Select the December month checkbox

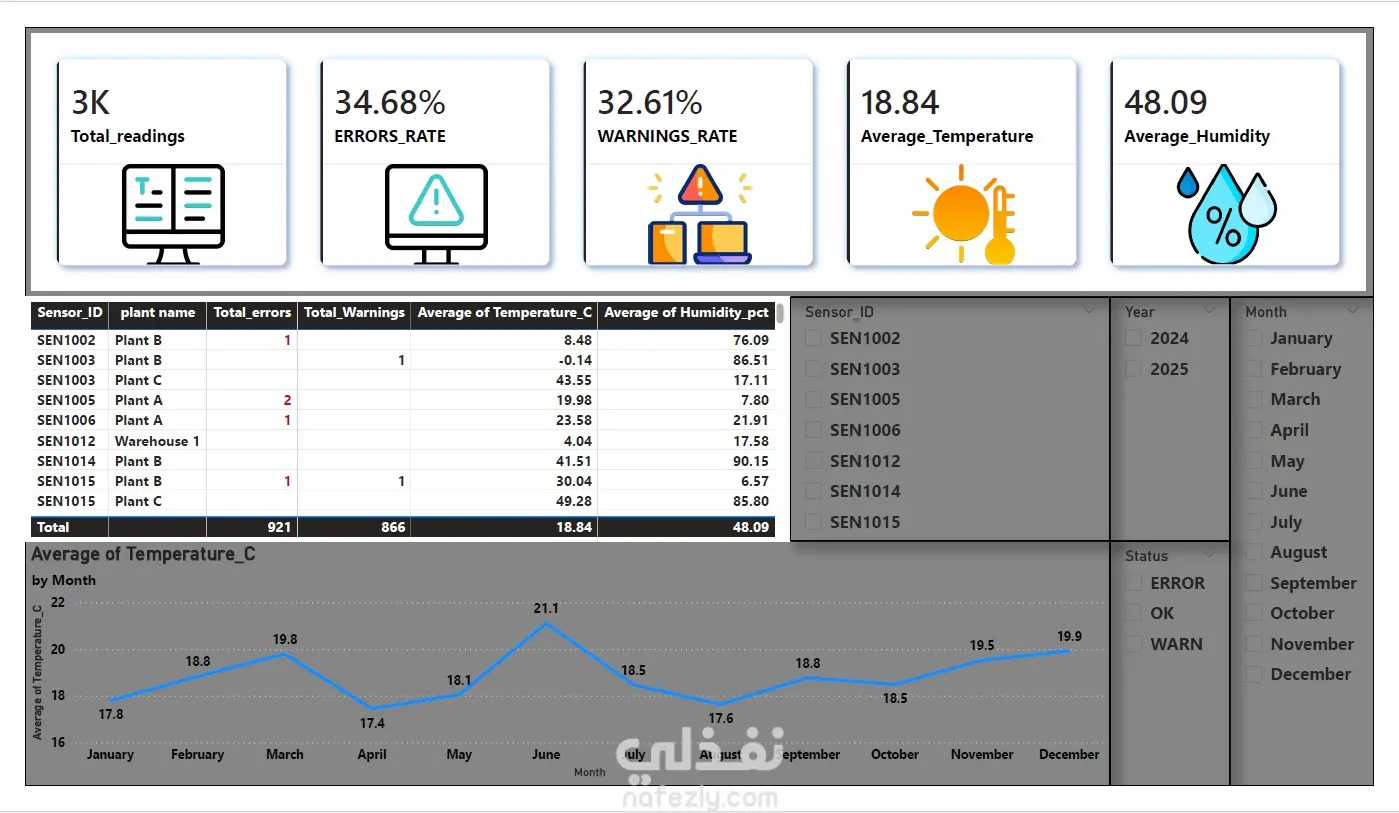click(1254, 675)
